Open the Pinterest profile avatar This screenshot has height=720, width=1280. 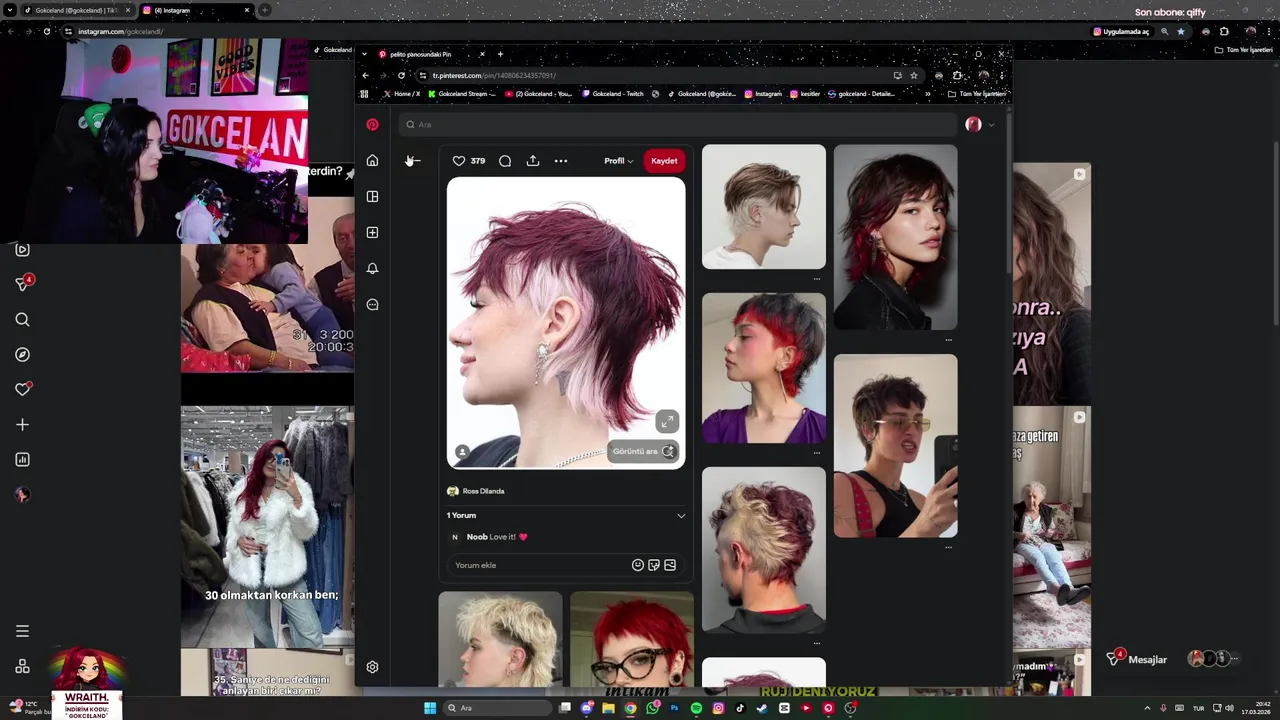[x=973, y=125]
